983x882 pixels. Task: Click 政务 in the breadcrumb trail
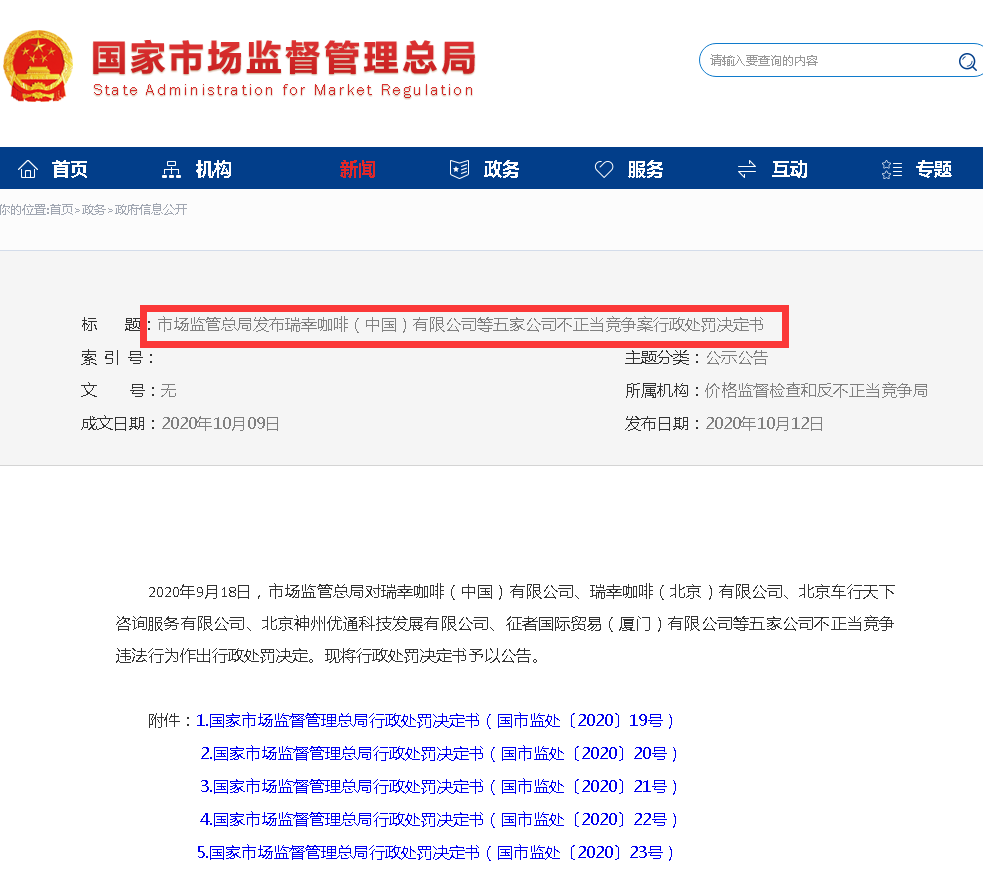tap(93, 210)
